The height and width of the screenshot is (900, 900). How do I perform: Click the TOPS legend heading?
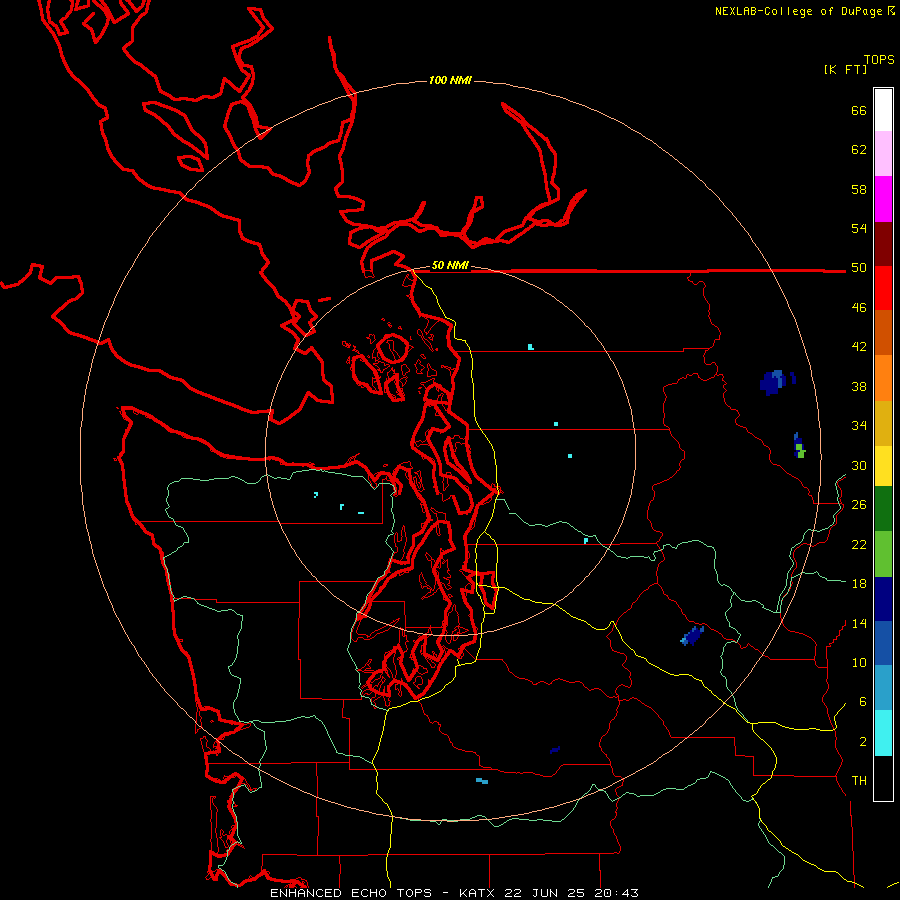(879, 59)
